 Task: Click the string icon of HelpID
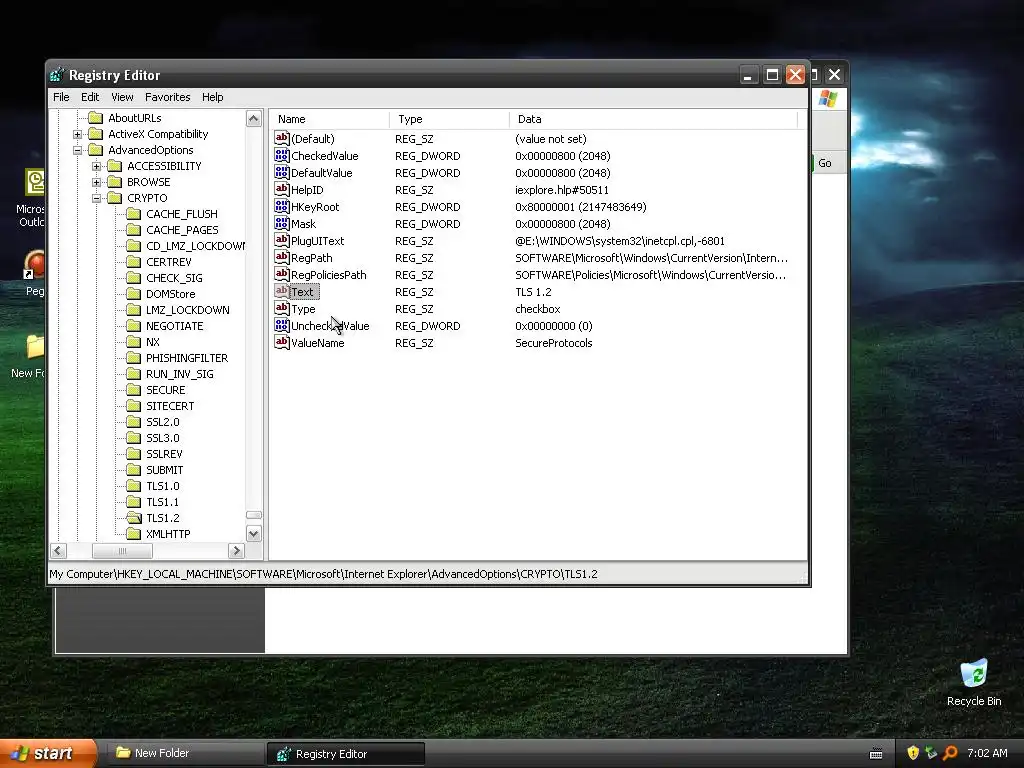click(x=281, y=189)
